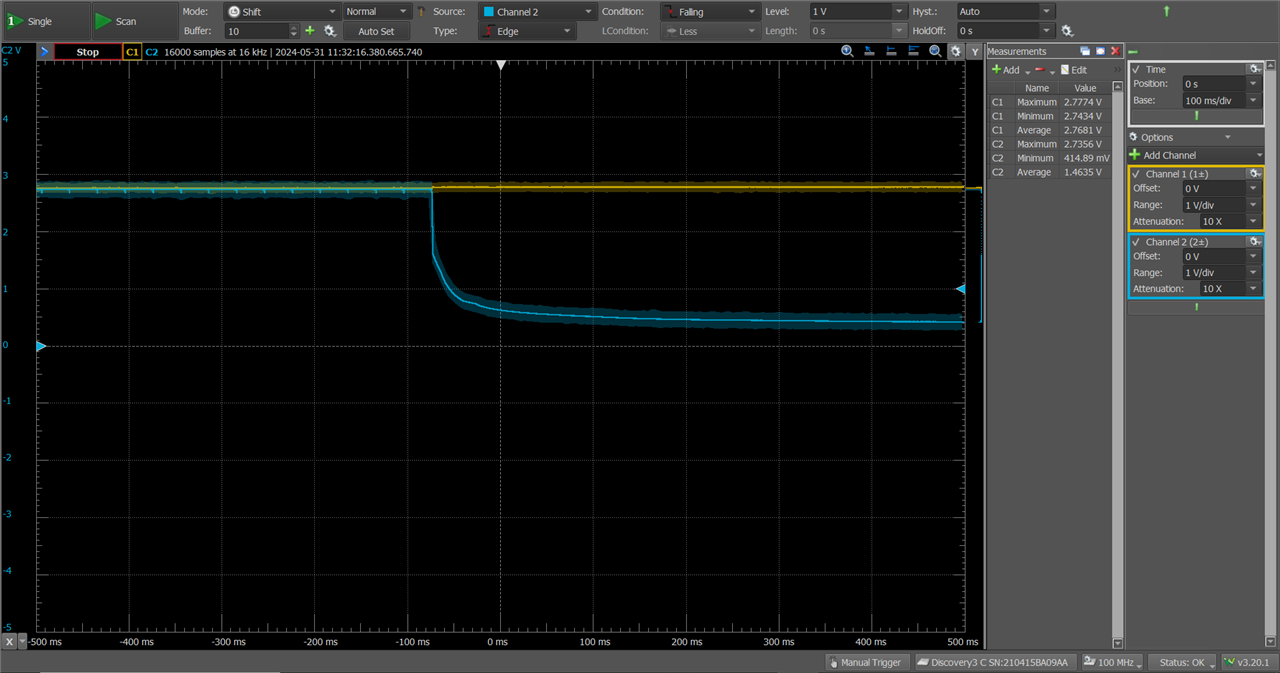Open trigger settings gear beside HoldOff
The width and height of the screenshot is (1280, 673).
1068,31
